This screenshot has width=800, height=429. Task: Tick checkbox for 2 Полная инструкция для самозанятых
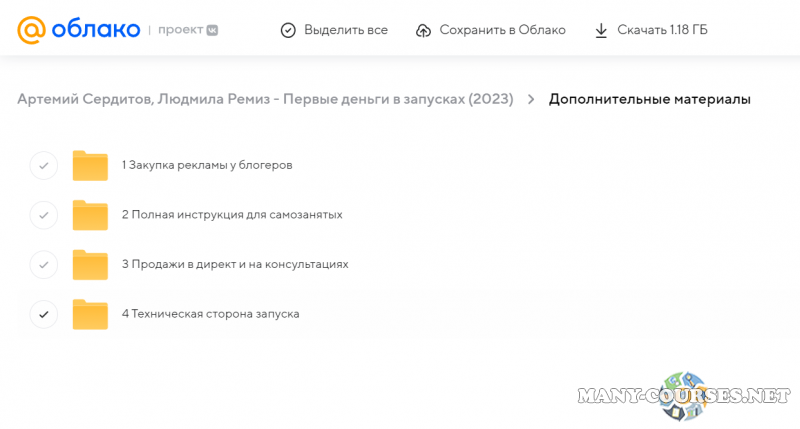43,215
